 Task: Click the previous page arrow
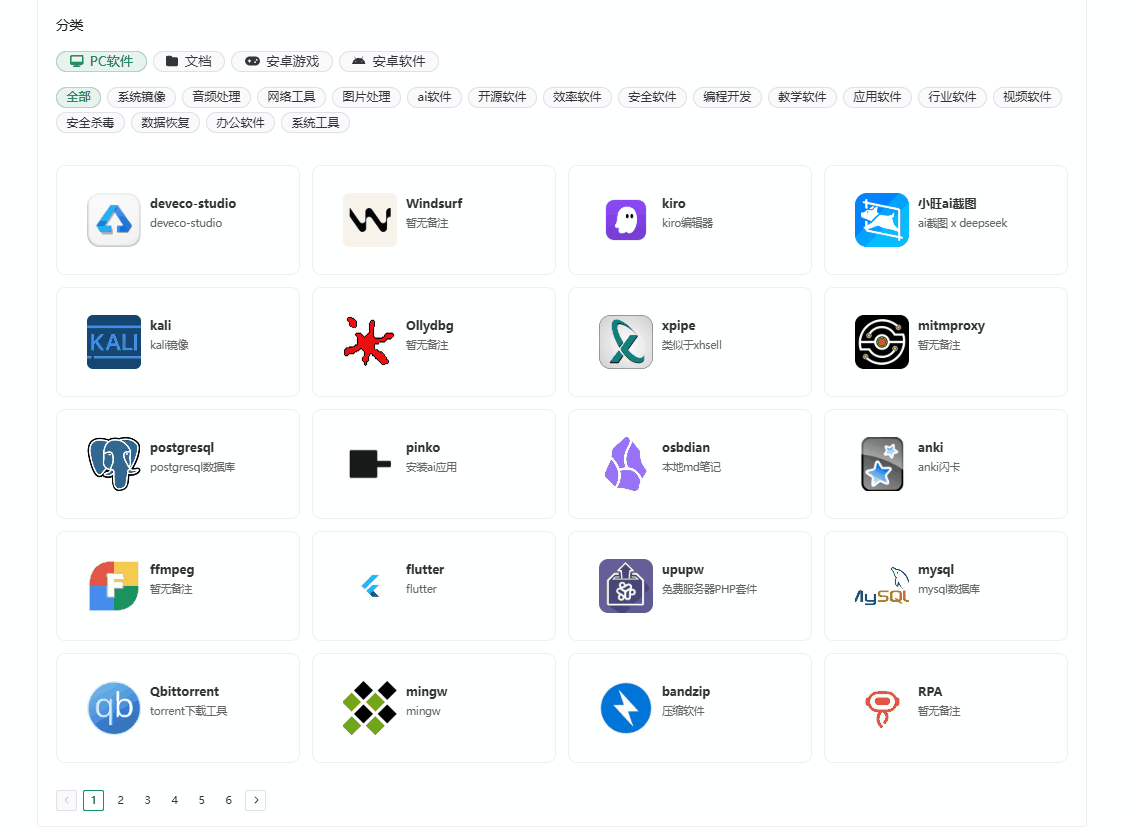[x=66, y=800]
